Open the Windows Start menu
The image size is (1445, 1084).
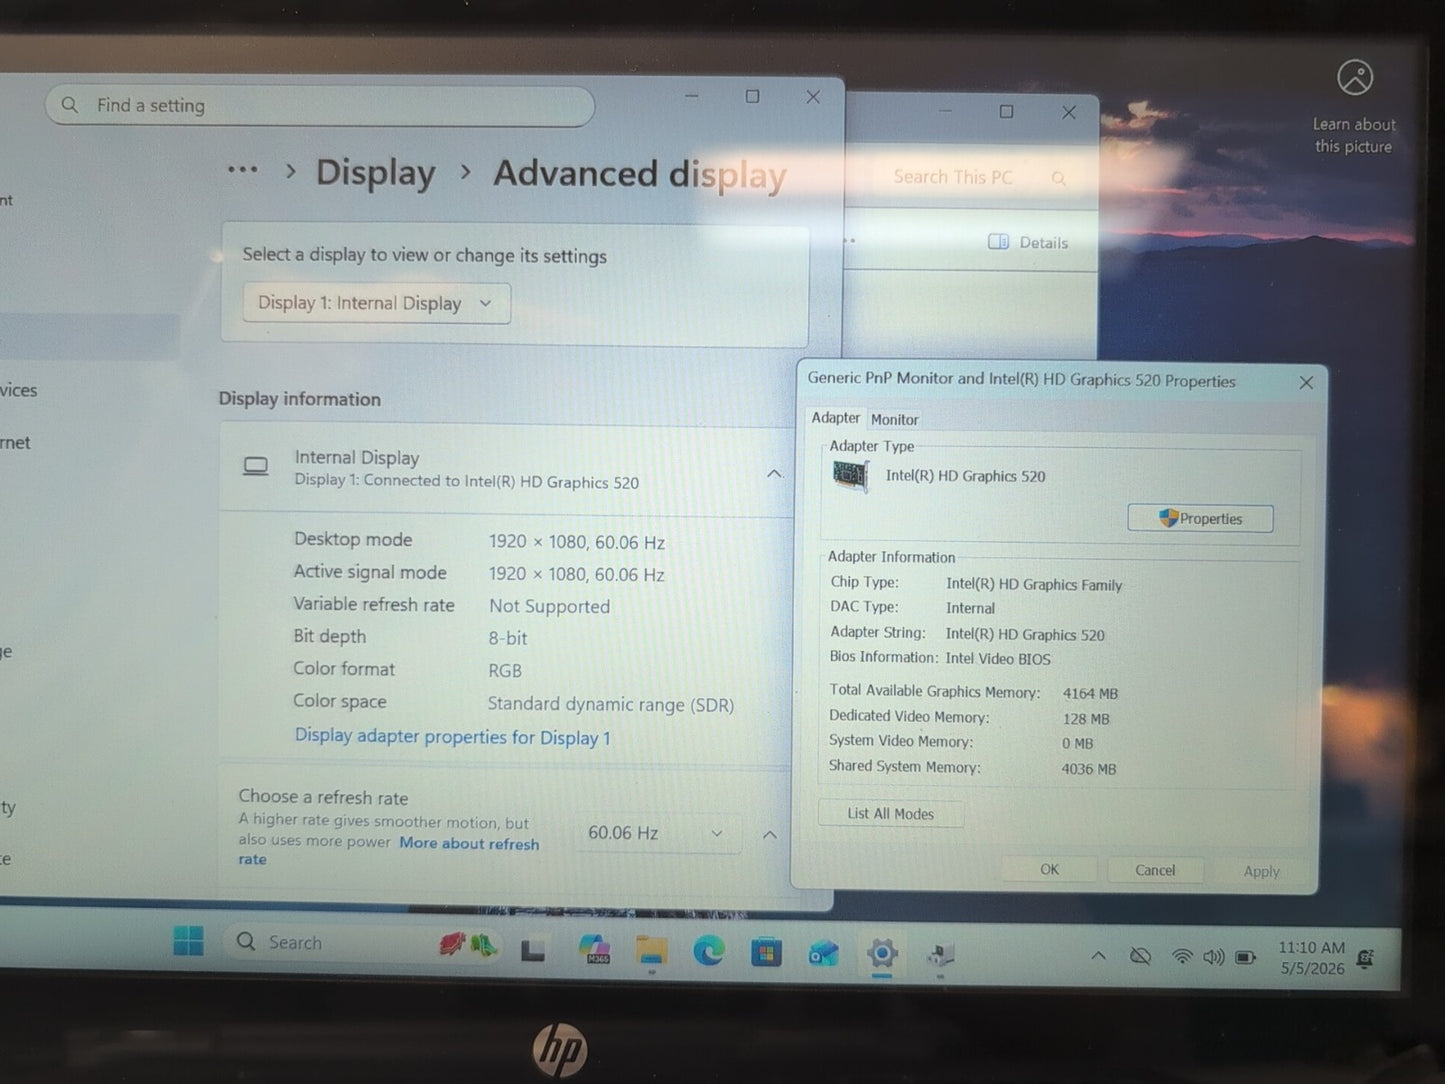pos(188,941)
